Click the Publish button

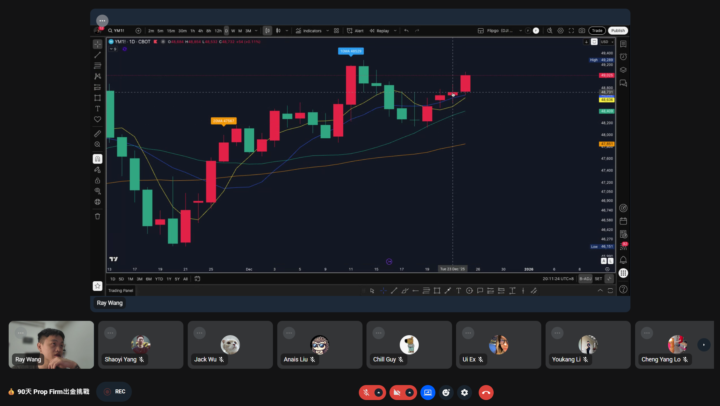pyautogui.click(x=618, y=31)
